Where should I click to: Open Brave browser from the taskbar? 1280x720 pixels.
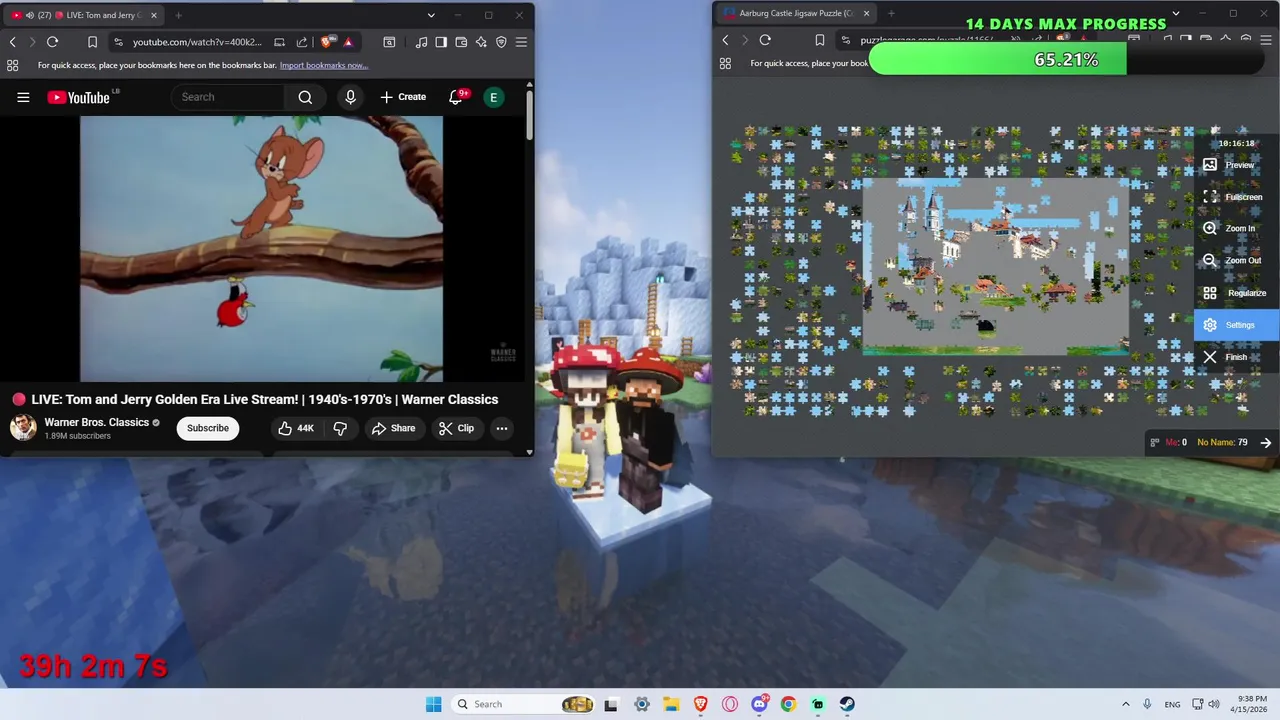click(x=700, y=704)
